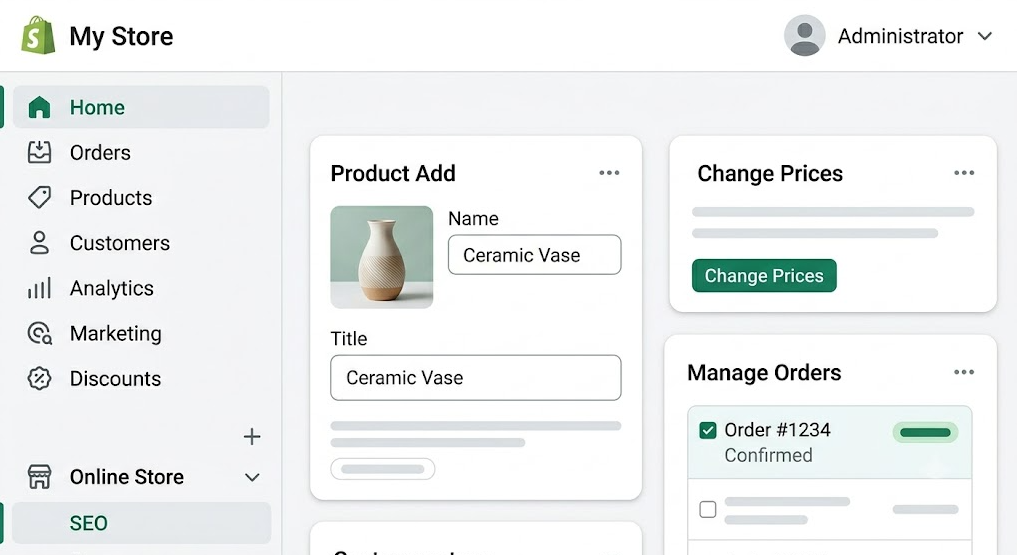Click the green status badge for Order #1234

925,432
